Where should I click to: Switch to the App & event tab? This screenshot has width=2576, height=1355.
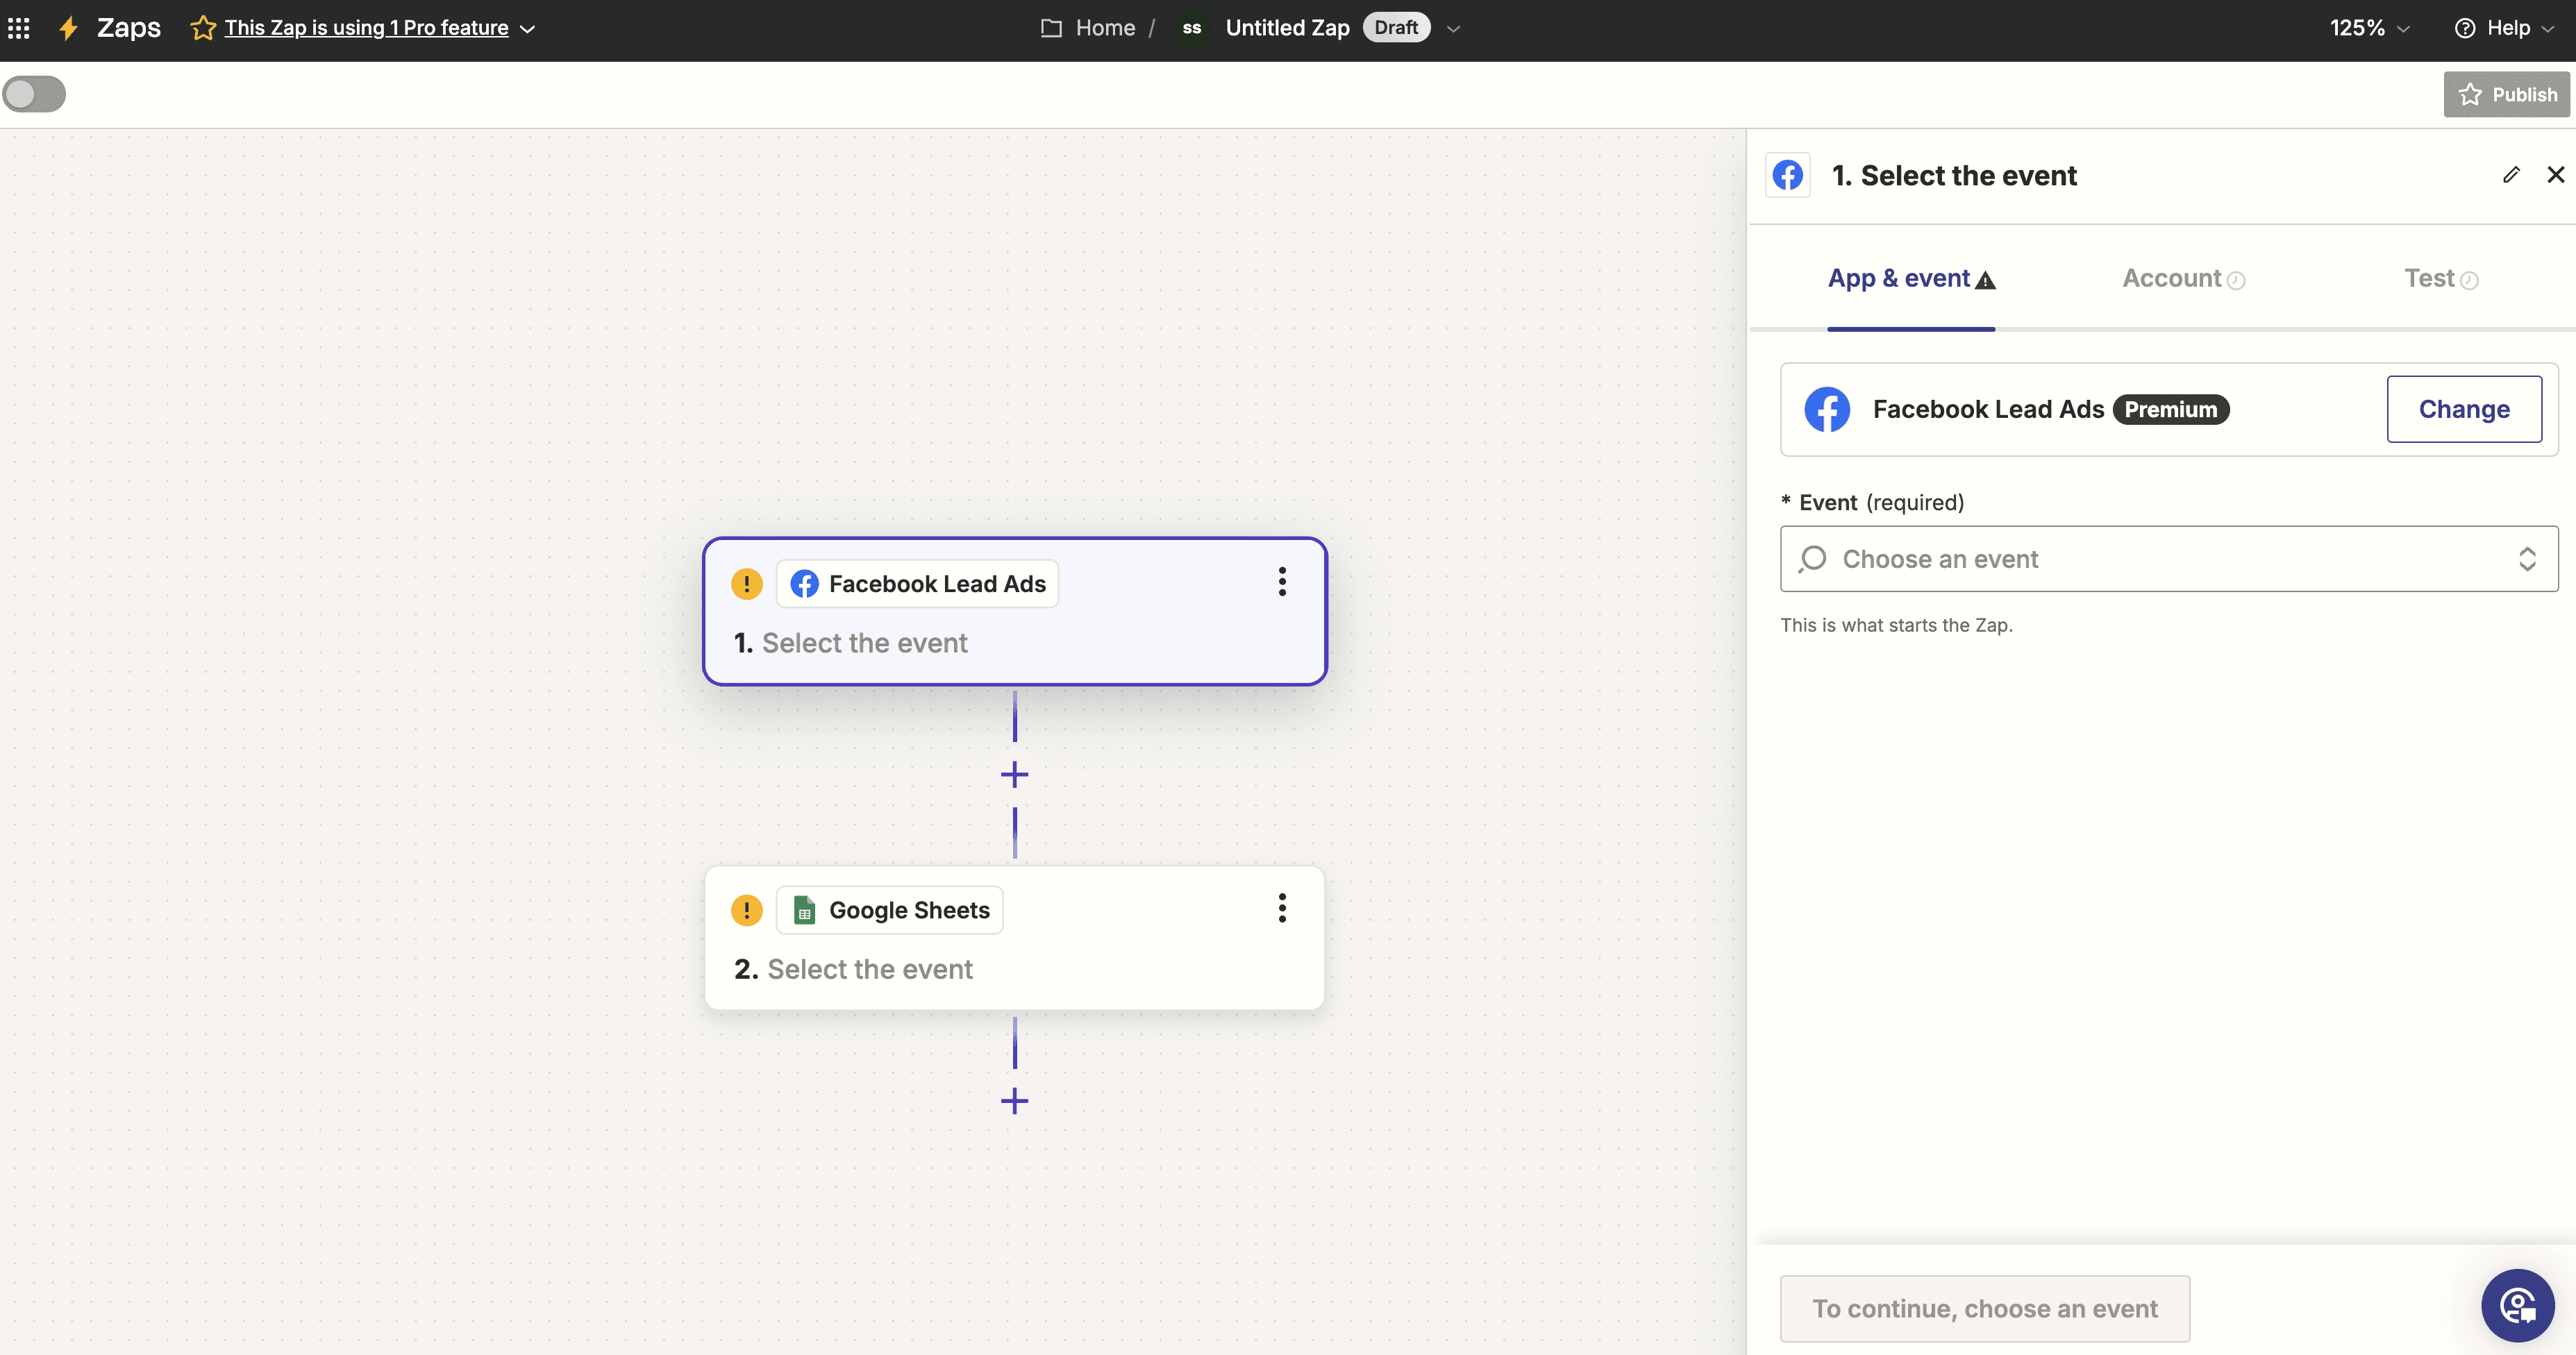(x=1911, y=279)
